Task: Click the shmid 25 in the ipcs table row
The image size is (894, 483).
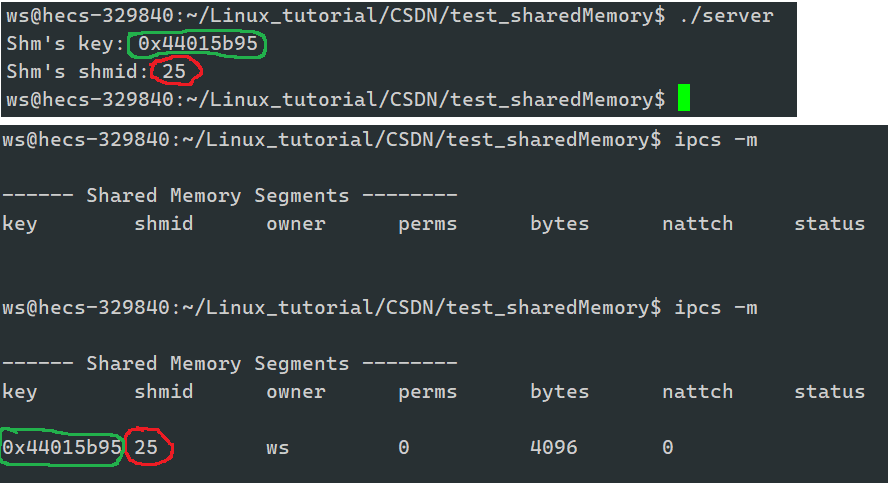Action: click(x=146, y=448)
